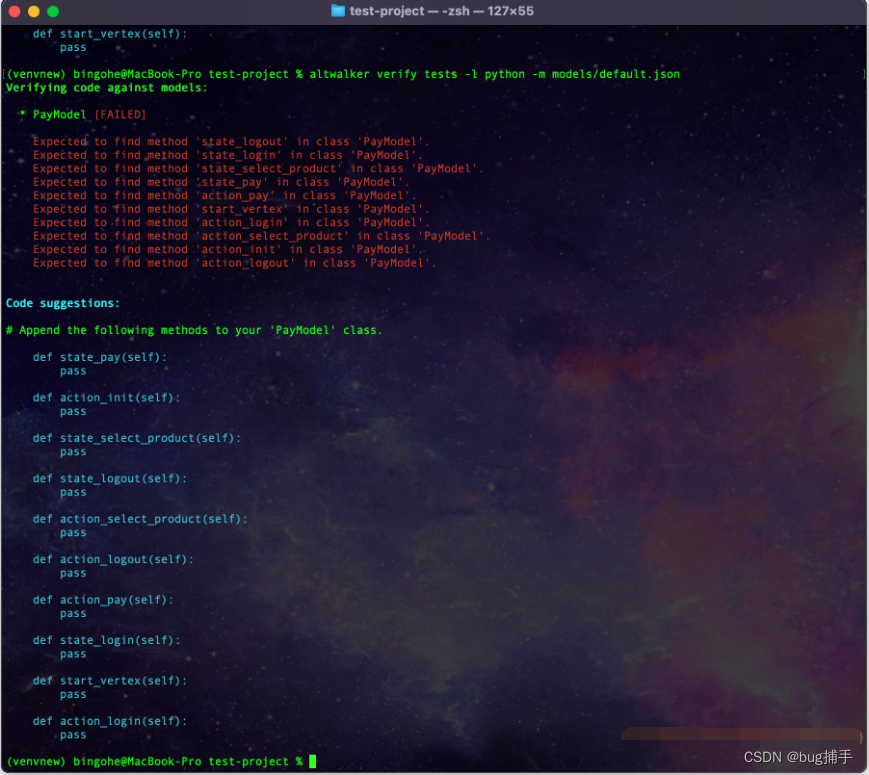Click the 'def state_logout(self):' line

(x=110, y=478)
